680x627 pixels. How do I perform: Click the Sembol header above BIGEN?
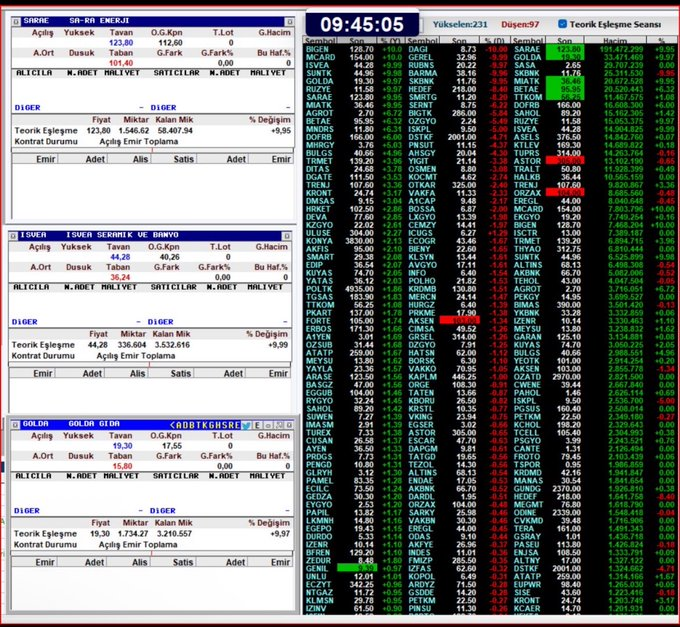[x=320, y=41]
